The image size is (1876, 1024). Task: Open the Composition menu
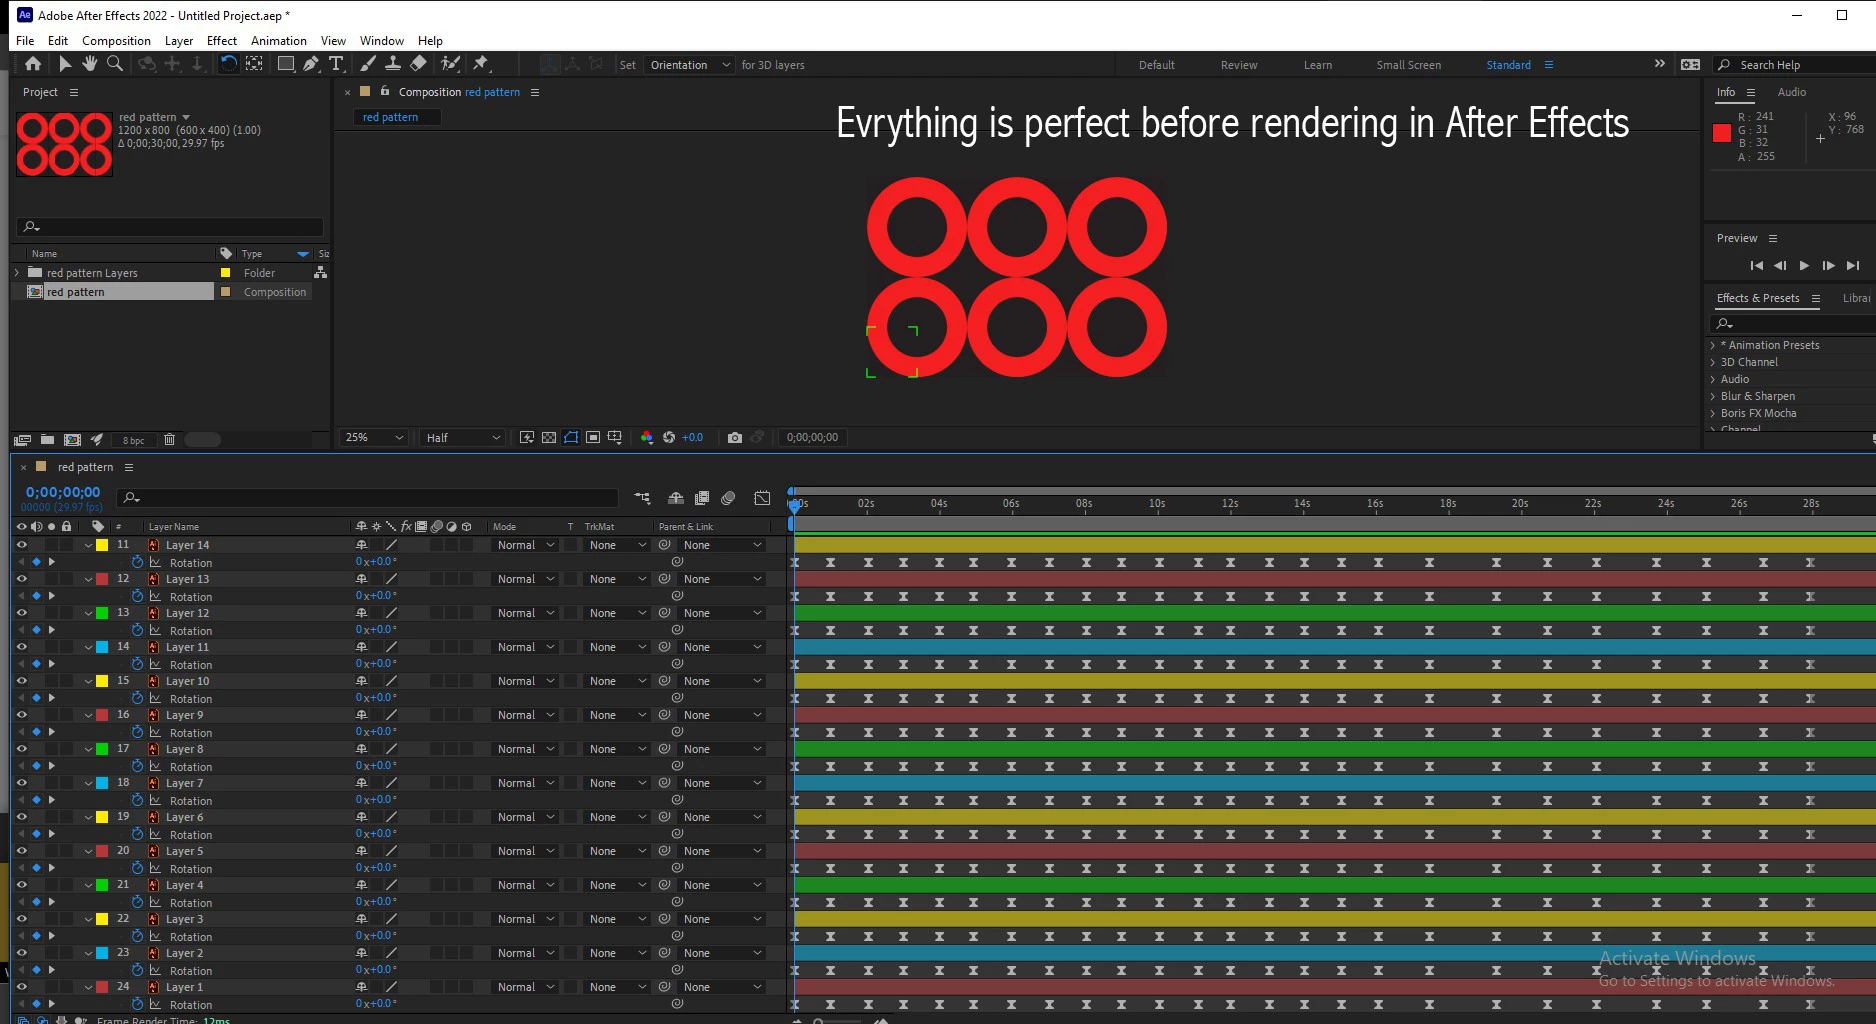tap(116, 41)
